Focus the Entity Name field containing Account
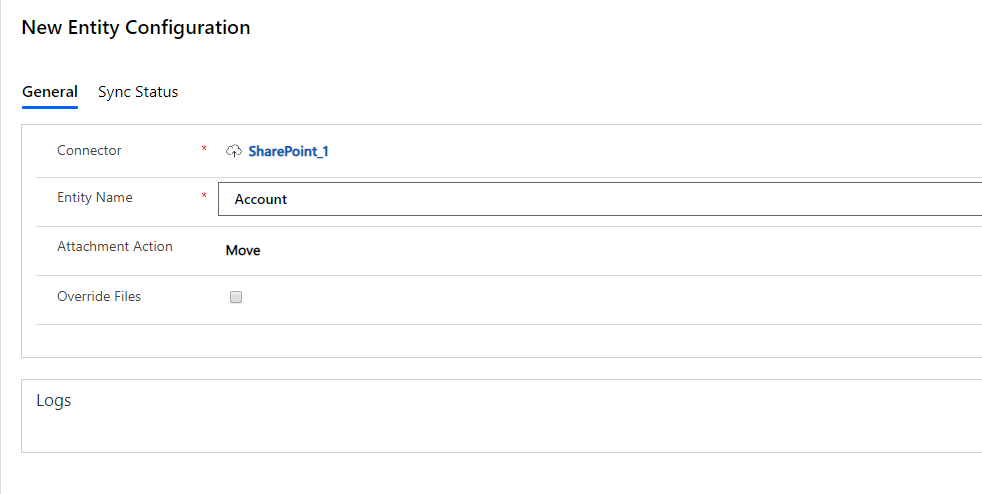982x494 pixels. pyautogui.click(x=600, y=199)
